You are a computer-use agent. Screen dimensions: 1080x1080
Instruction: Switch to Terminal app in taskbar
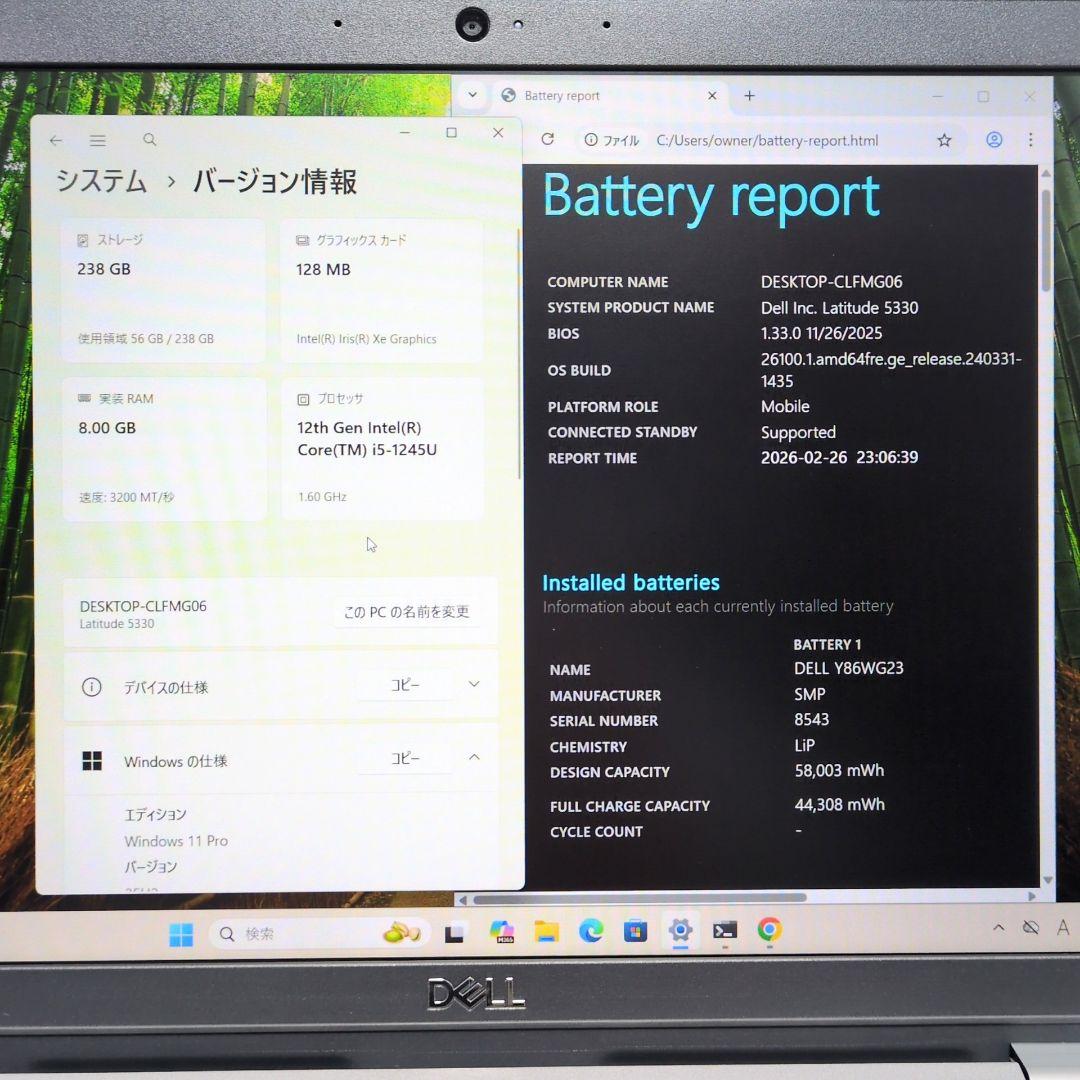(x=725, y=931)
